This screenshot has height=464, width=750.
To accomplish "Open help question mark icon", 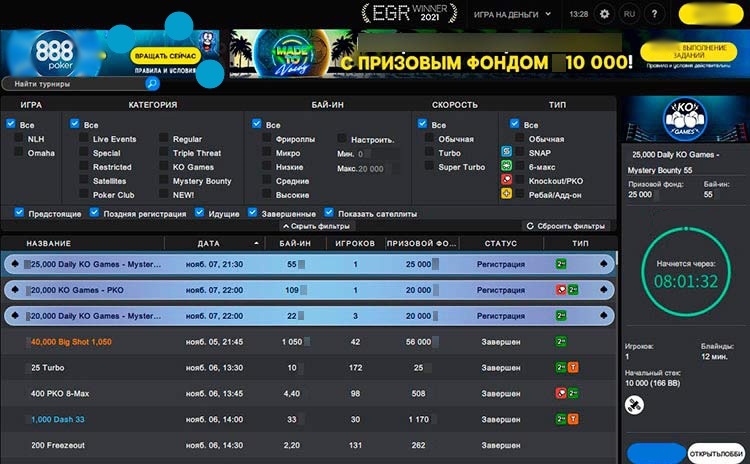I will [654, 14].
